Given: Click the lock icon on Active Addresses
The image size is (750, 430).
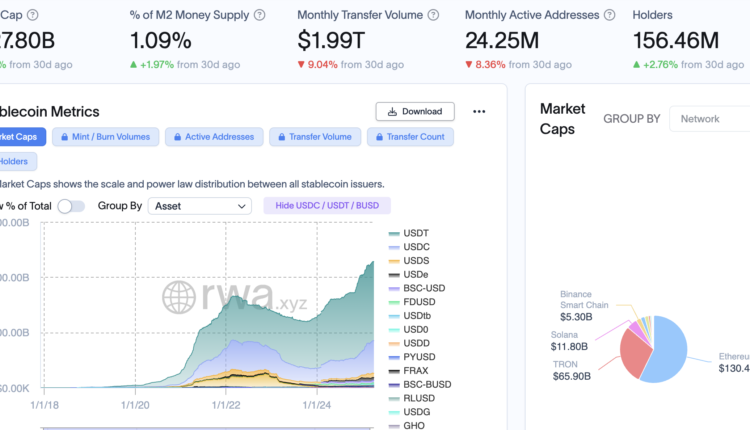Looking at the screenshot, I should pos(175,137).
